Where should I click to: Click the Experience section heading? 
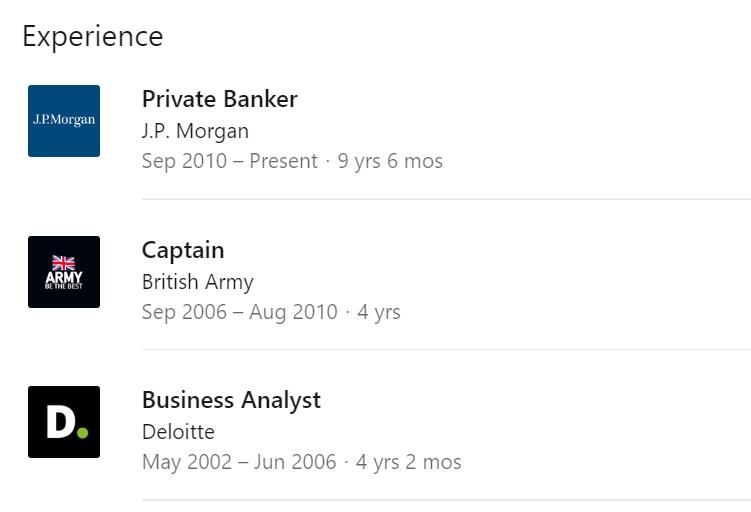click(92, 37)
